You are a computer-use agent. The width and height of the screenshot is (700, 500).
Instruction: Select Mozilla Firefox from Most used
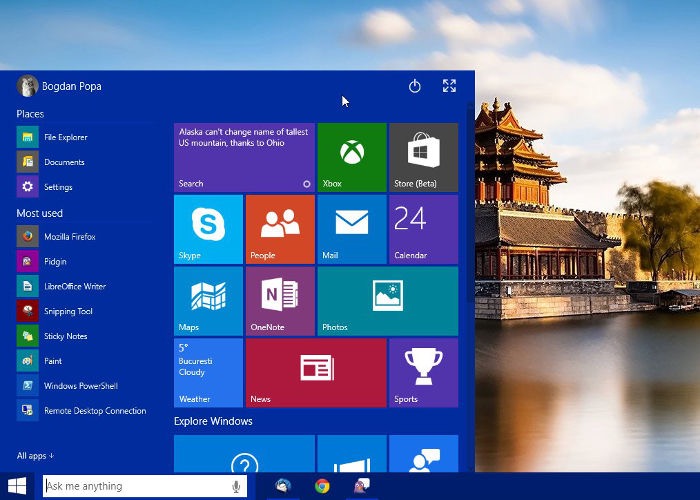pos(69,237)
